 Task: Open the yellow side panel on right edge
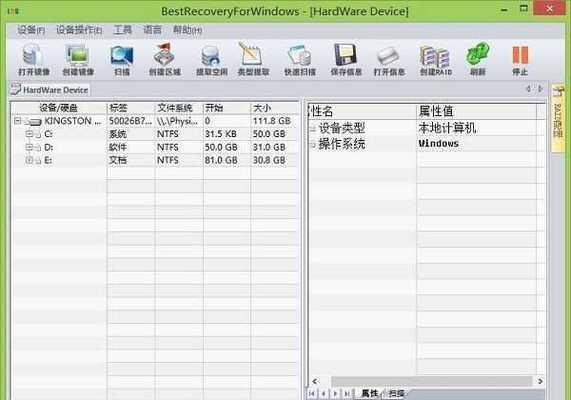pyautogui.click(x=558, y=118)
